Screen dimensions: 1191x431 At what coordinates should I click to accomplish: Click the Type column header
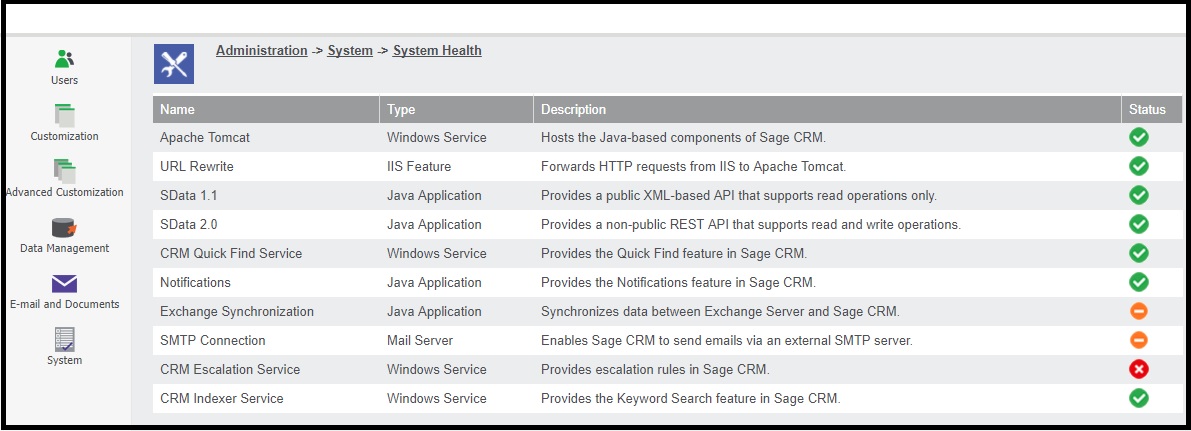point(401,109)
